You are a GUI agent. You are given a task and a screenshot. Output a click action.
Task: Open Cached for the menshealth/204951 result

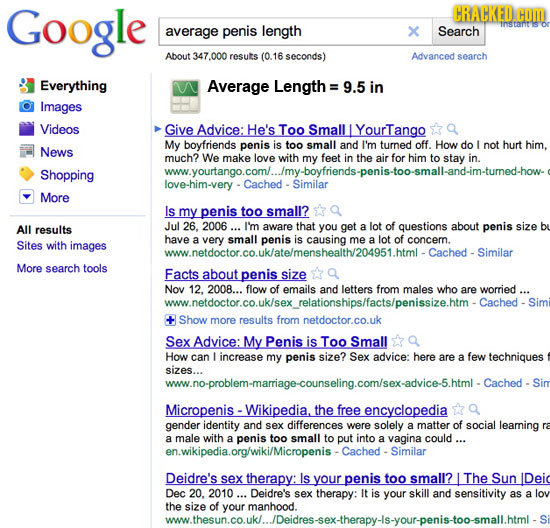(448, 253)
